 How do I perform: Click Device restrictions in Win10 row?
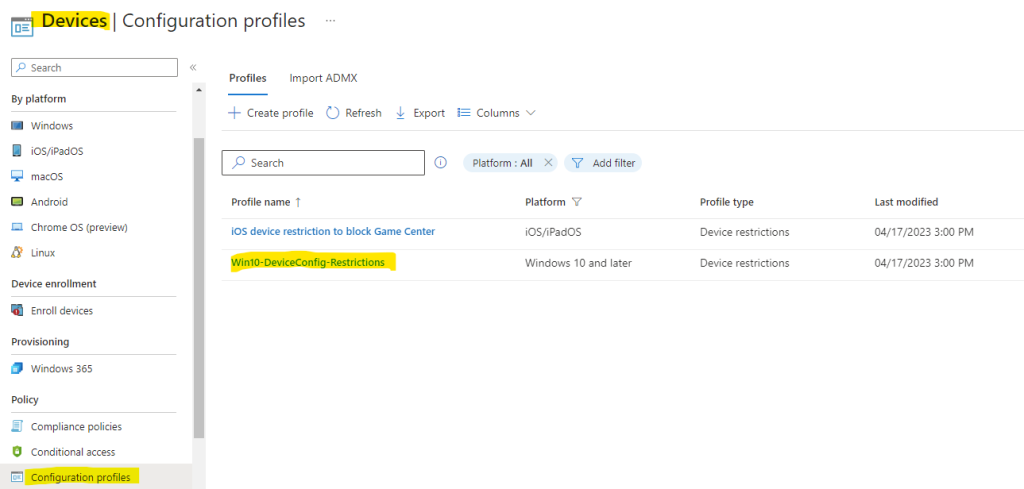(744, 262)
